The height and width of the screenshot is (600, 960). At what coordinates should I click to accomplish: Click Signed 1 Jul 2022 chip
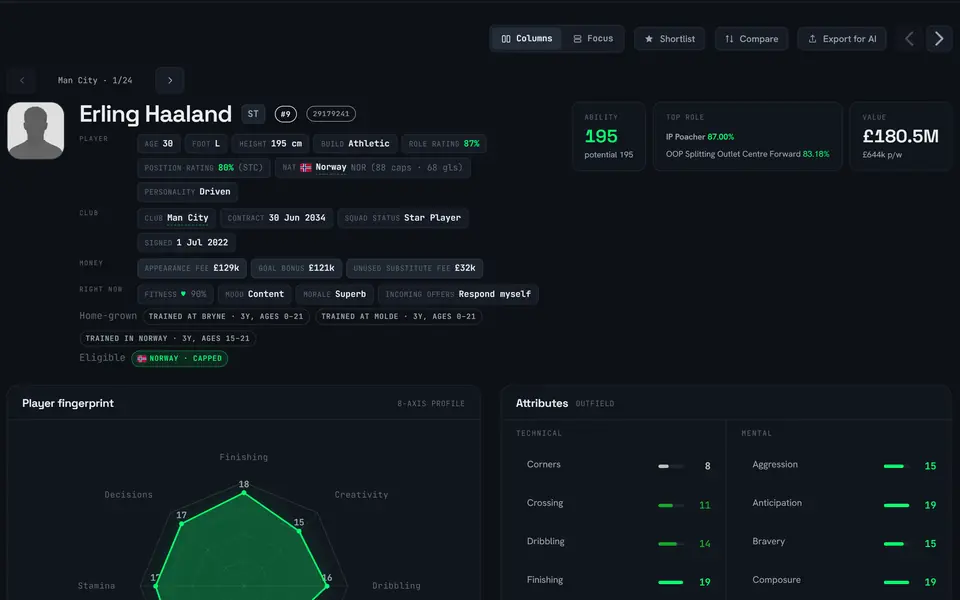click(x=186, y=242)
